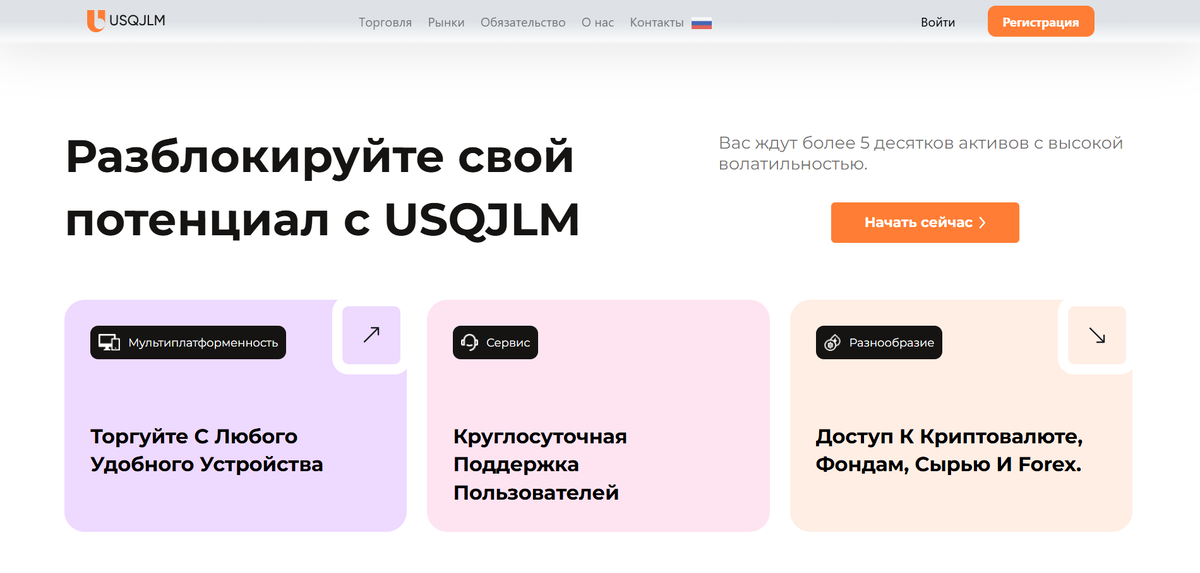The image size is (1200, 573).
Task: Go to the Обязательство page
Action: [523, 22]
